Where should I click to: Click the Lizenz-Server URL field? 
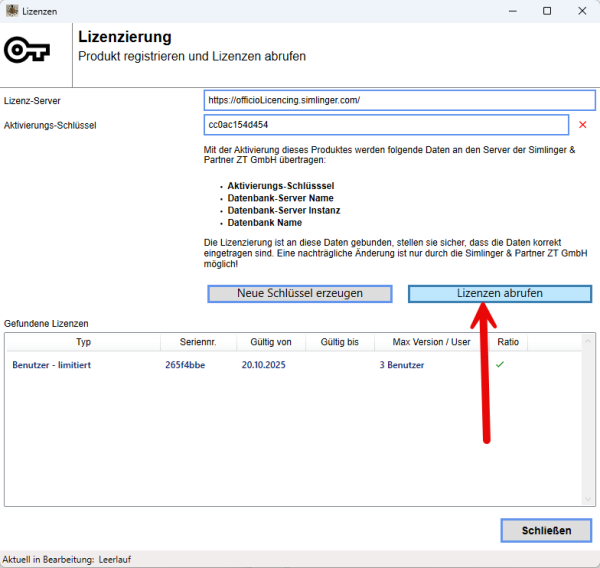coord(398,100)
